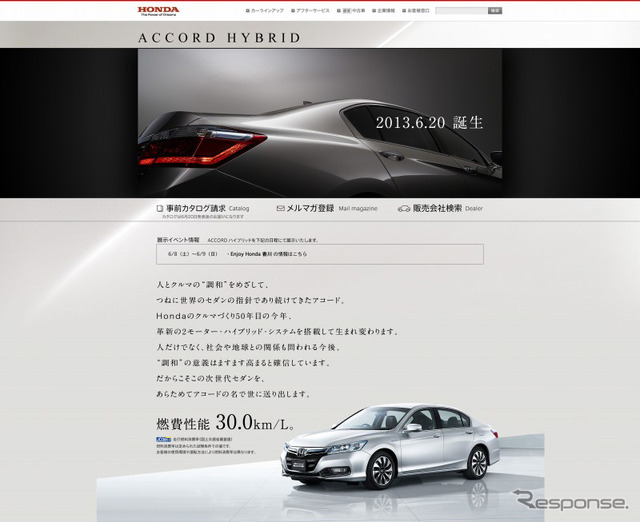Click the dealer car icon
Viewport: 640px width, 522px height.
404,209
